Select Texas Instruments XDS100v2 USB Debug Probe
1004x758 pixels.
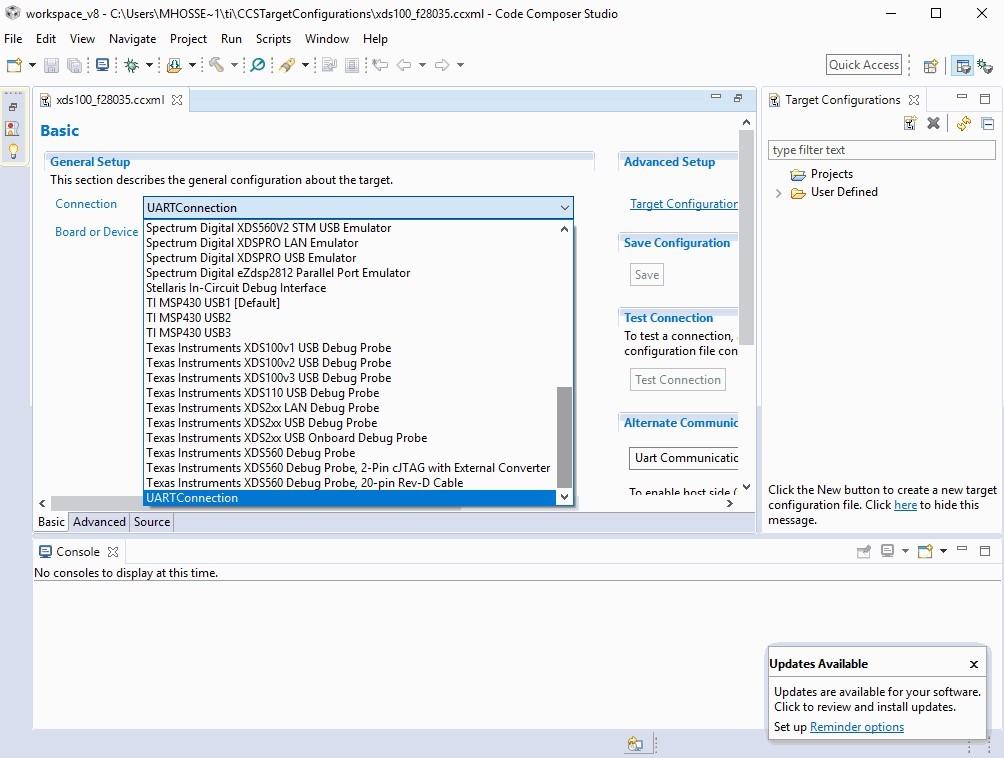[x=268, y=363]
